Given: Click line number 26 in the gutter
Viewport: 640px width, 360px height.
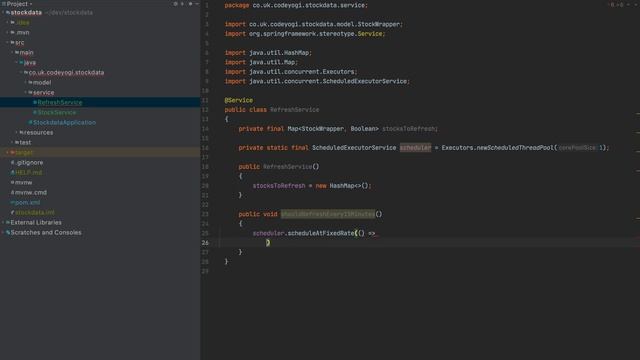Looking at the screenshot, I should [x=205, y=242].
